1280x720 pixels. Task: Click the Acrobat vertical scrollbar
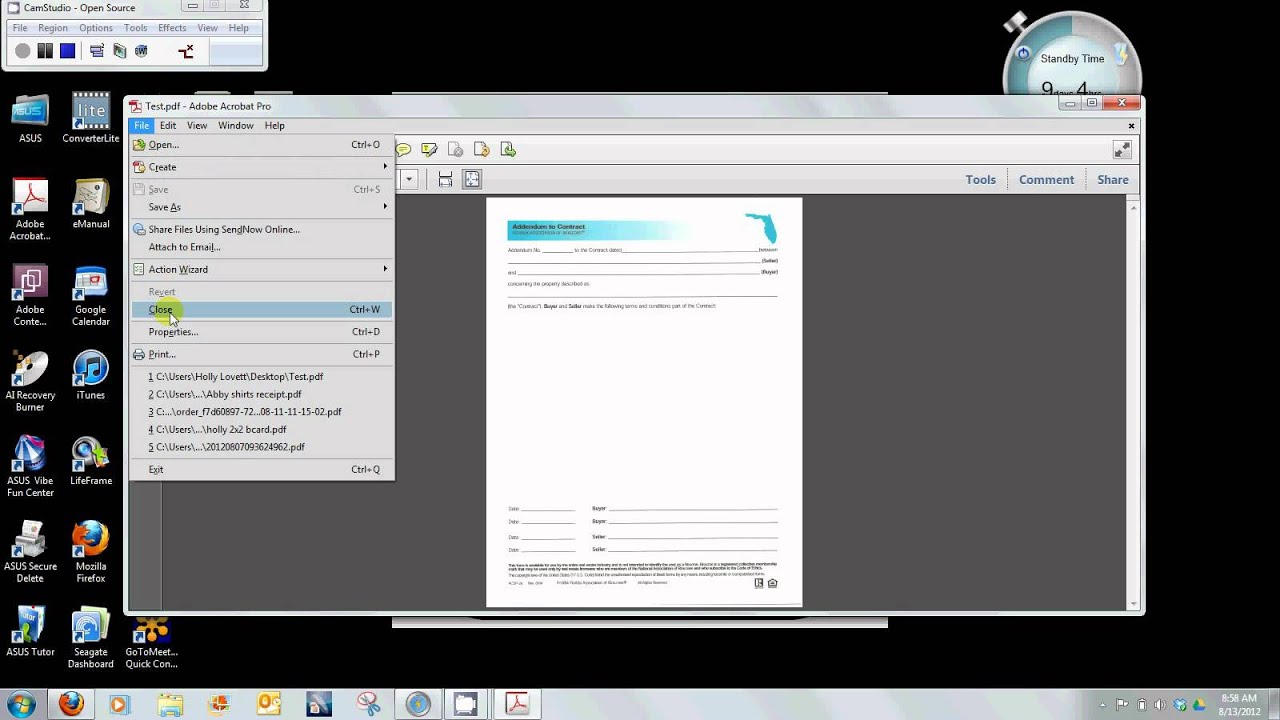(x=1133, y=404)
